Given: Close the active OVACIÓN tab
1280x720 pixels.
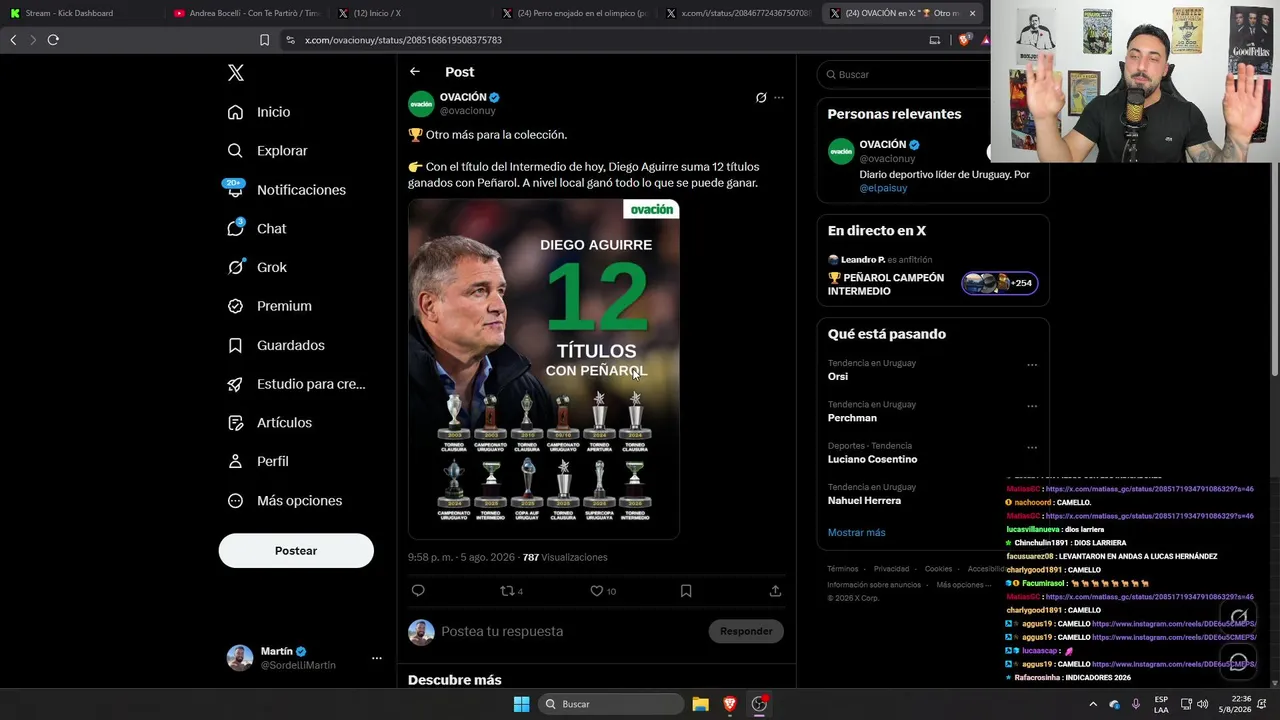Looking at the screenshot, I should [972, 13].
